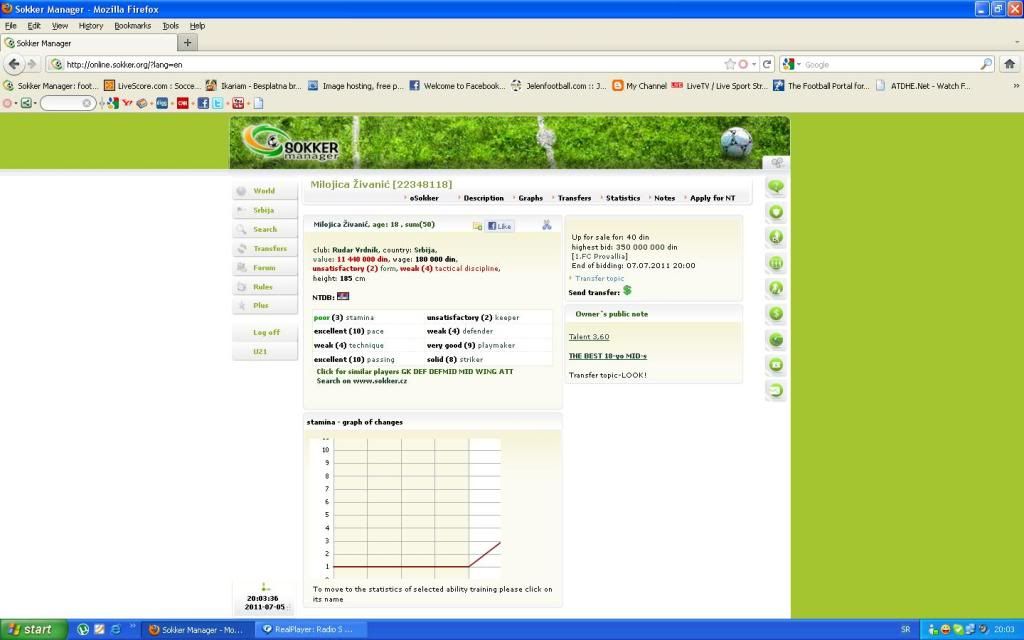Image resolution: width=1024 pixels, height=640 pixels.
Task: Open the History menu
Action: 90,25
